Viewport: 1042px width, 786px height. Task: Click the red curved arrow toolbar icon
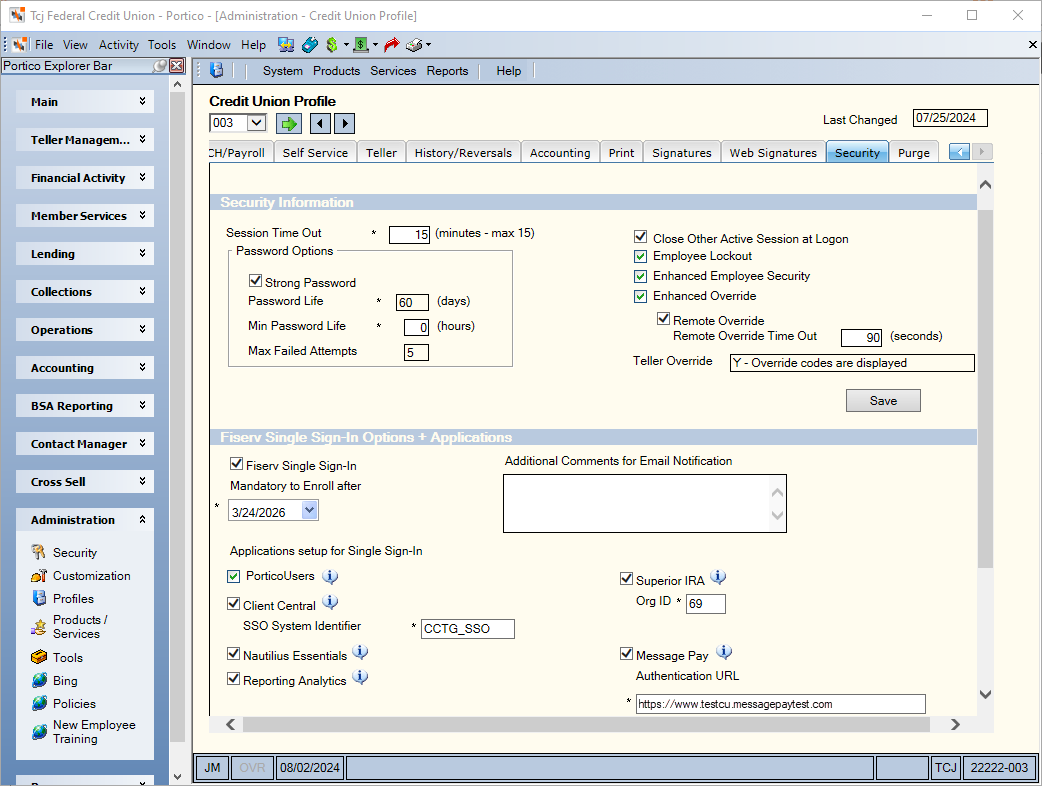point(391,45)
